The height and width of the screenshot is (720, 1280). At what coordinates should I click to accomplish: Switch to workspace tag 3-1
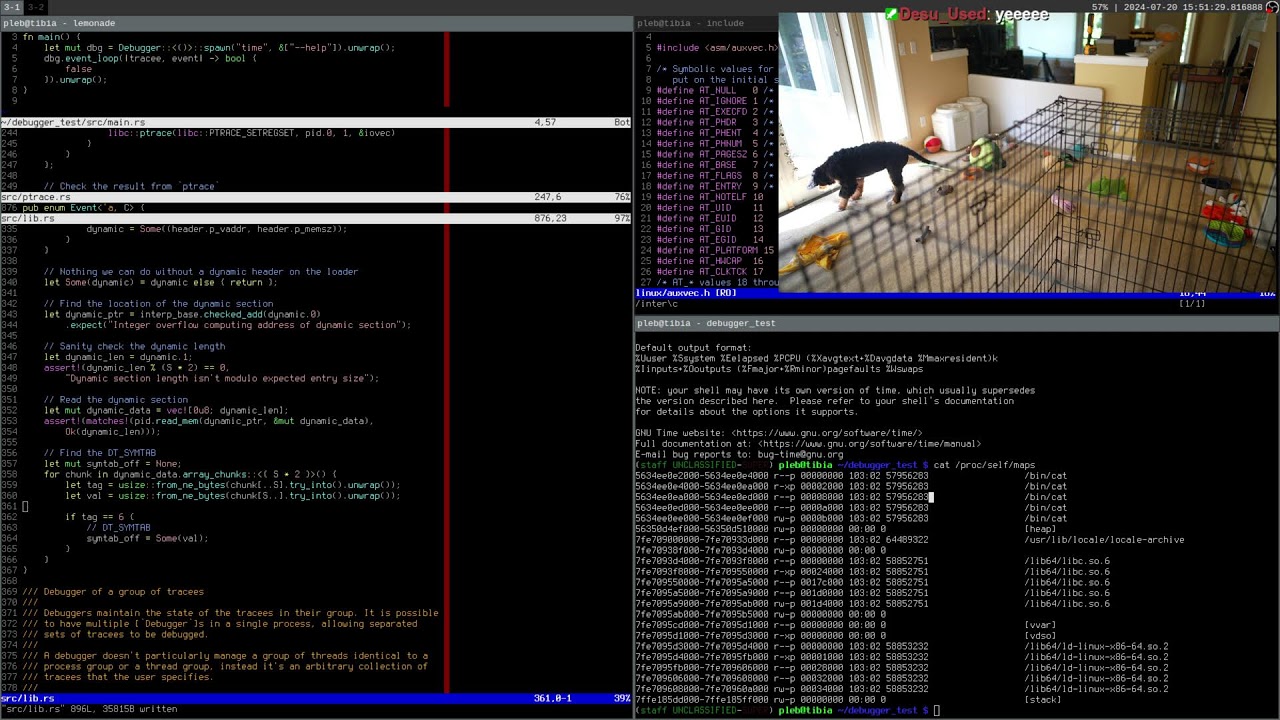tap(11, 7)
